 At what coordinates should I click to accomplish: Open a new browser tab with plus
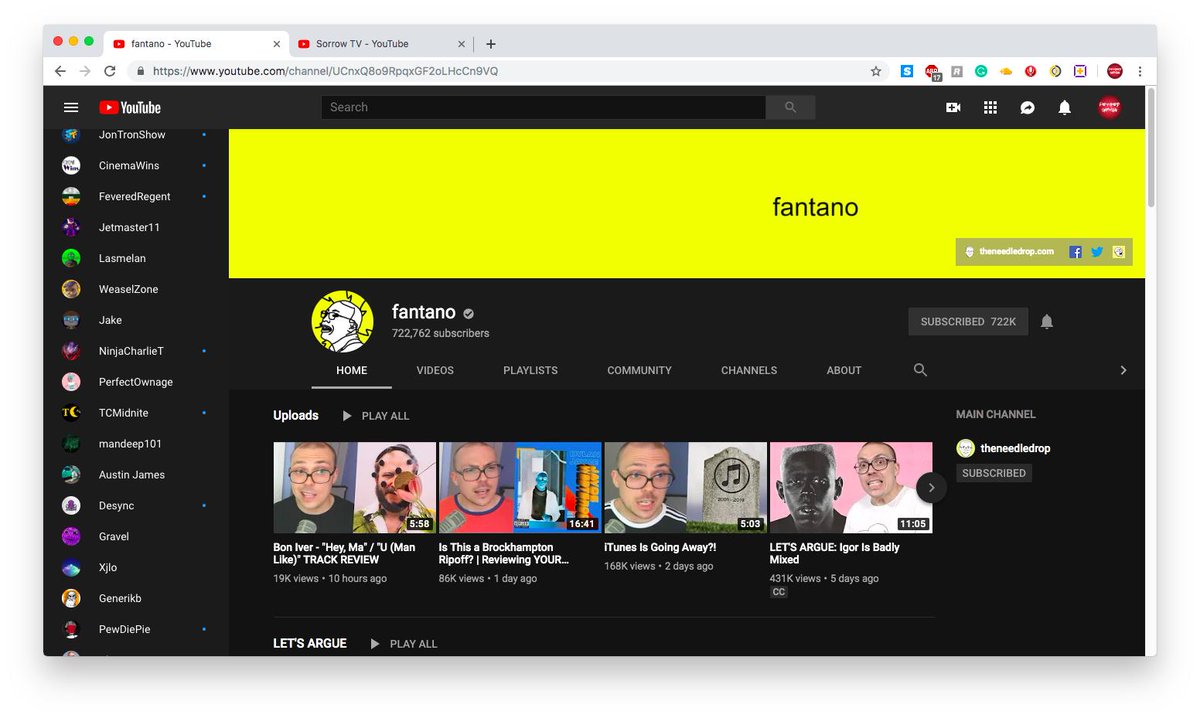point(491,44)
